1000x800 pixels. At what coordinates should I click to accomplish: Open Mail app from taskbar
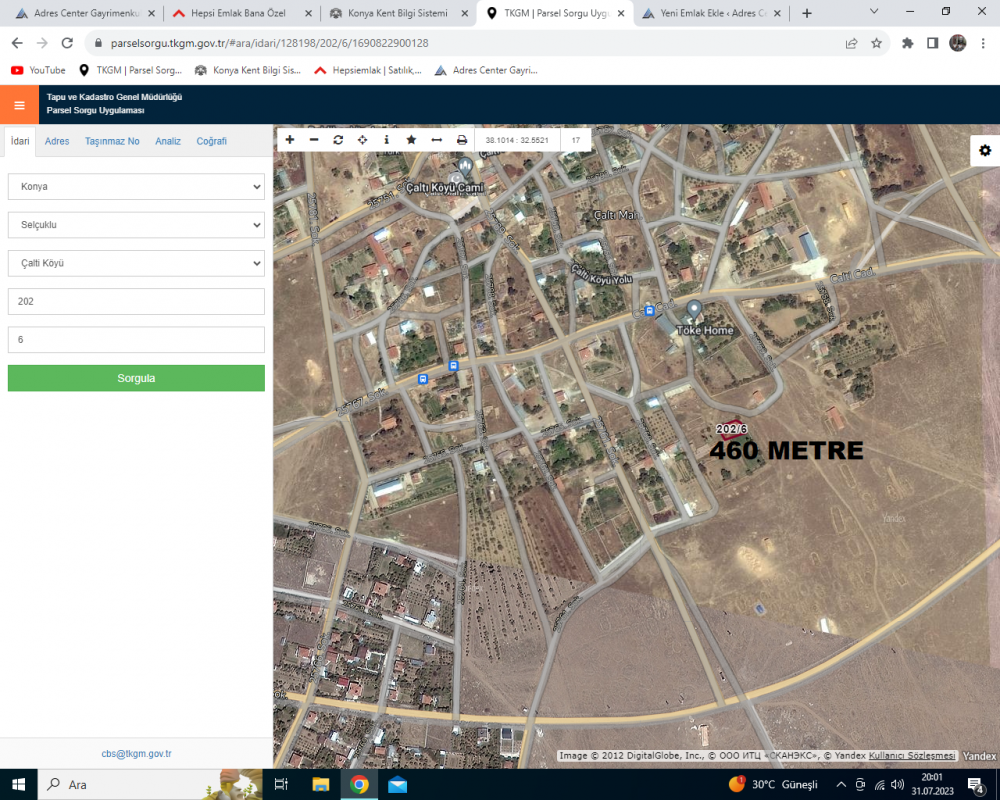(x=397, y=784)
